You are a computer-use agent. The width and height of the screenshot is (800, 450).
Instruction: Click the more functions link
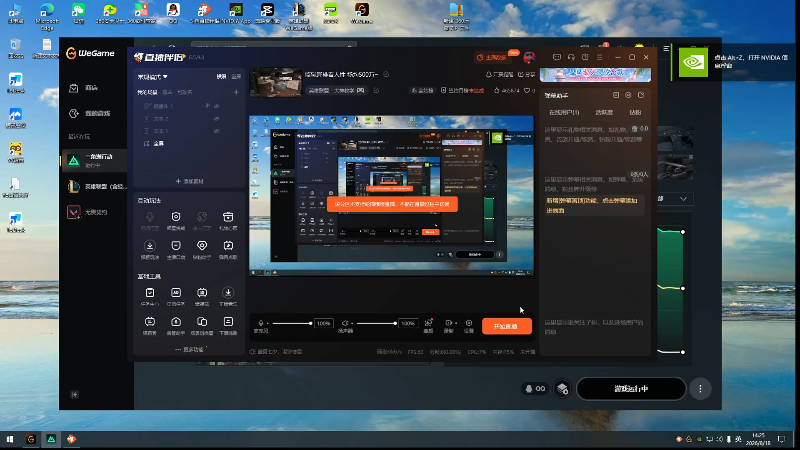189,349
